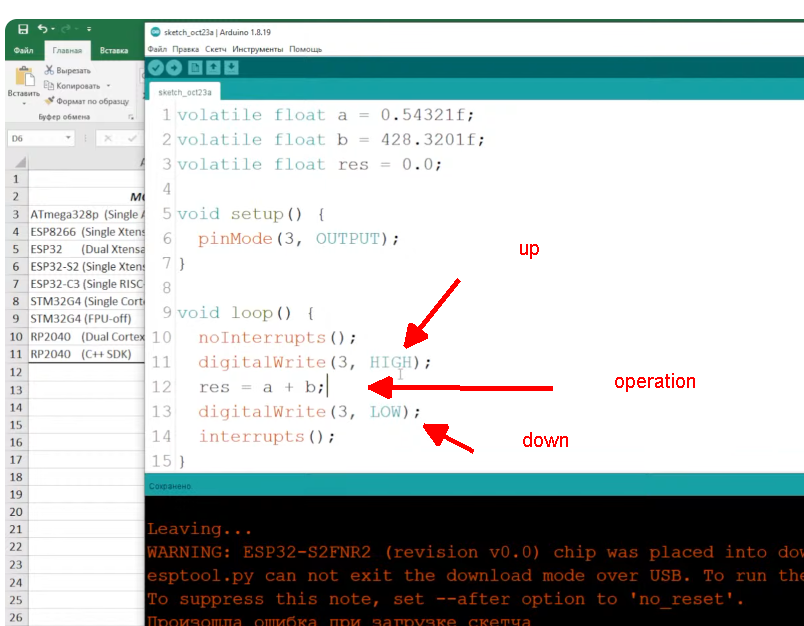The height and width of the screenshot is (626, 804).
Task: Click the Leaving... console line
Action: 199,529
